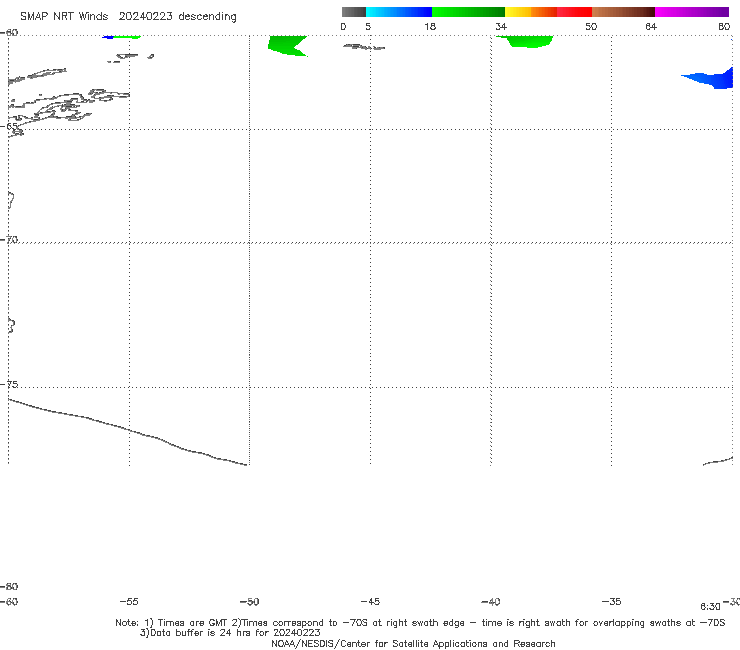Click the longitude axis label "-35"

(612, 602)
